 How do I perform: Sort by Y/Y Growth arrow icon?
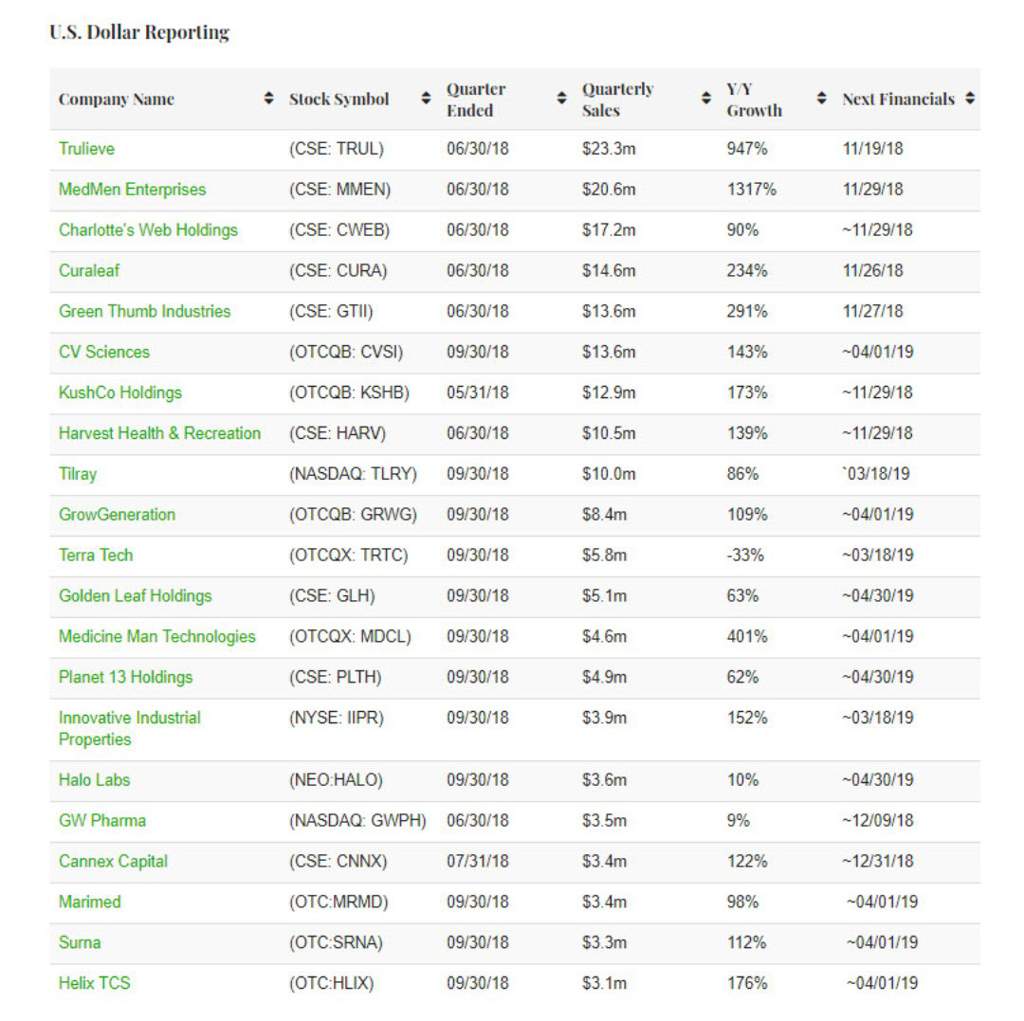click(822, 99)
